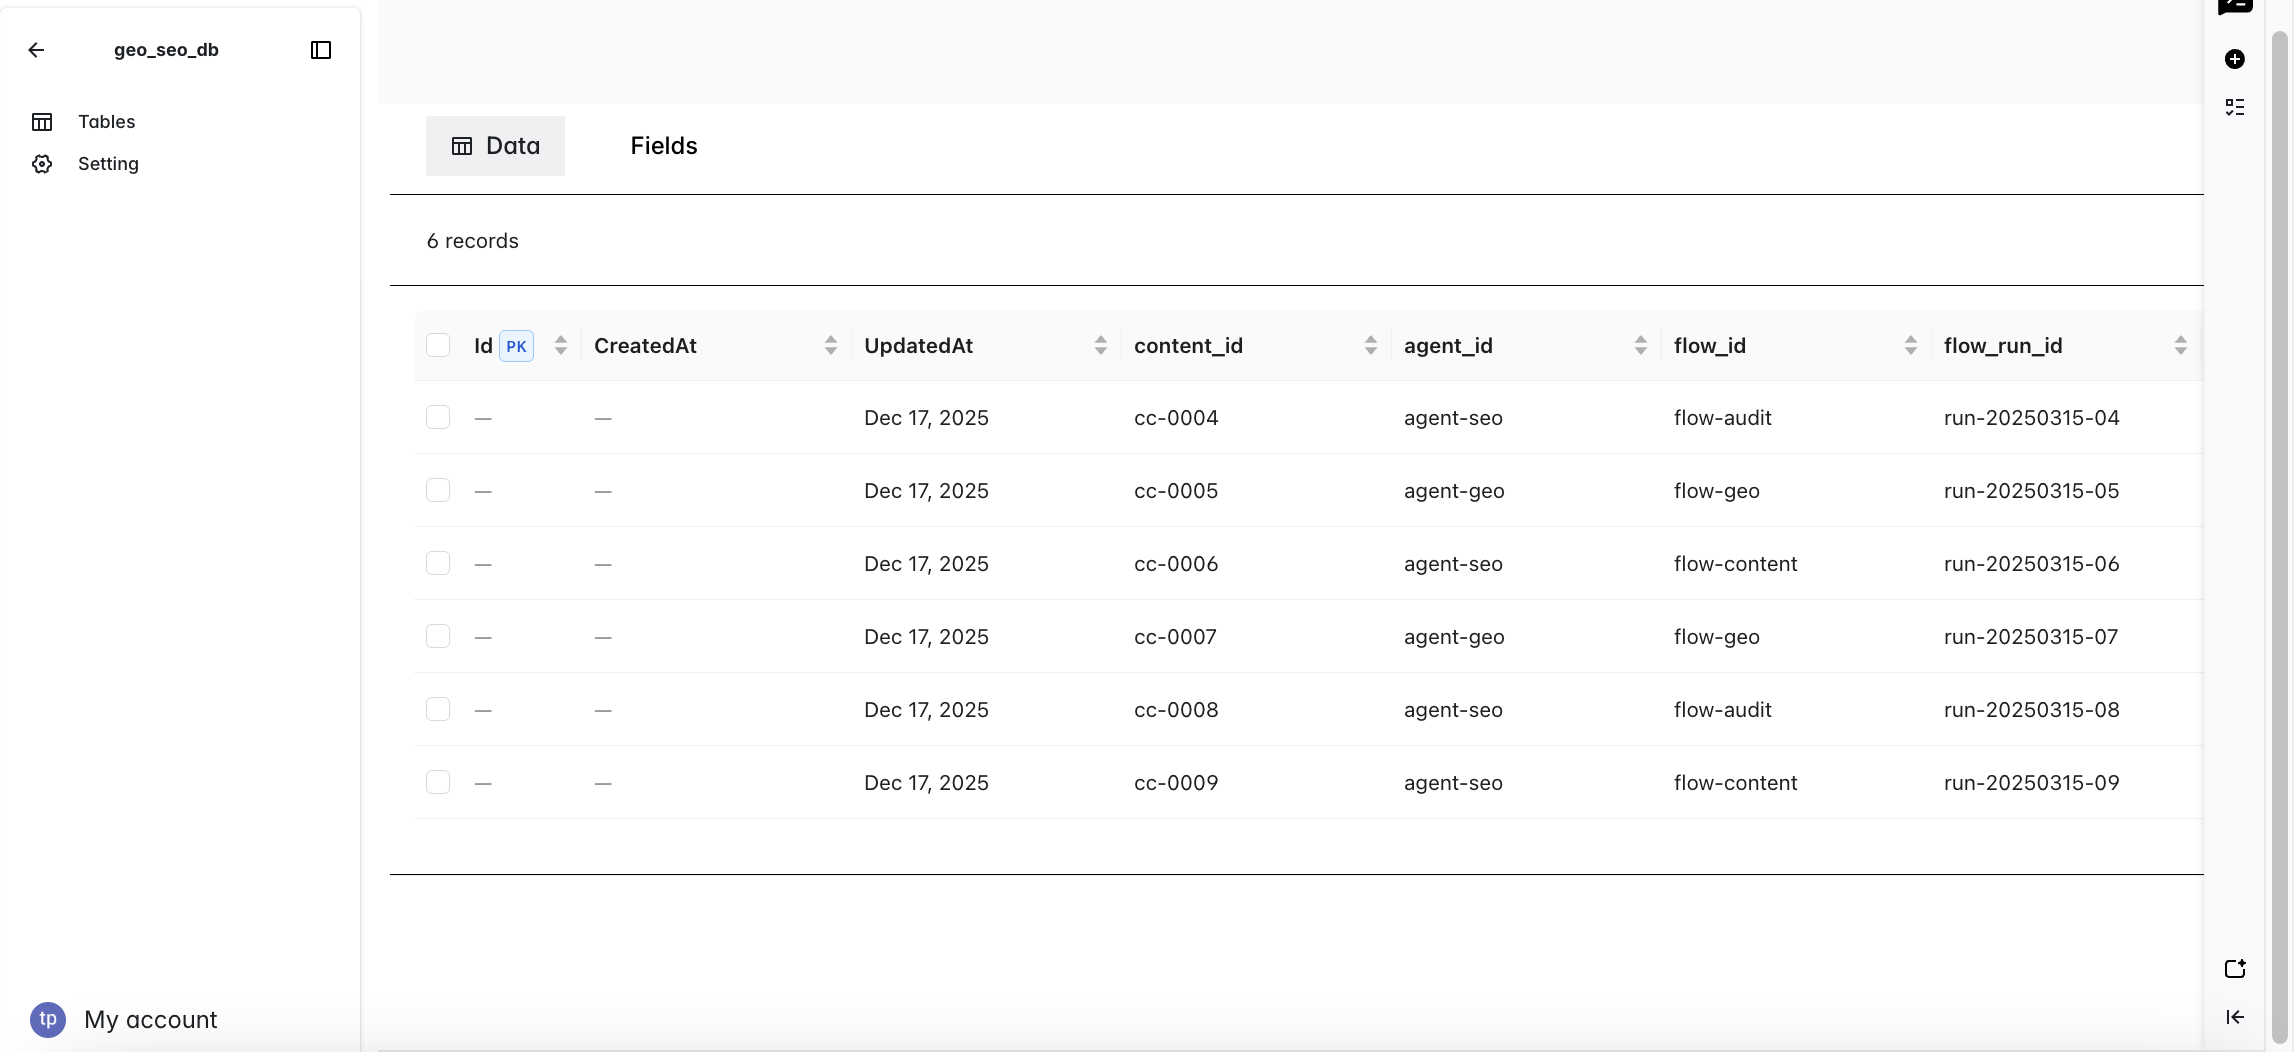Click the run-20250315-06 cell
The width and height of the screenshot is (2294, 1052).
tap(2031, 564)
